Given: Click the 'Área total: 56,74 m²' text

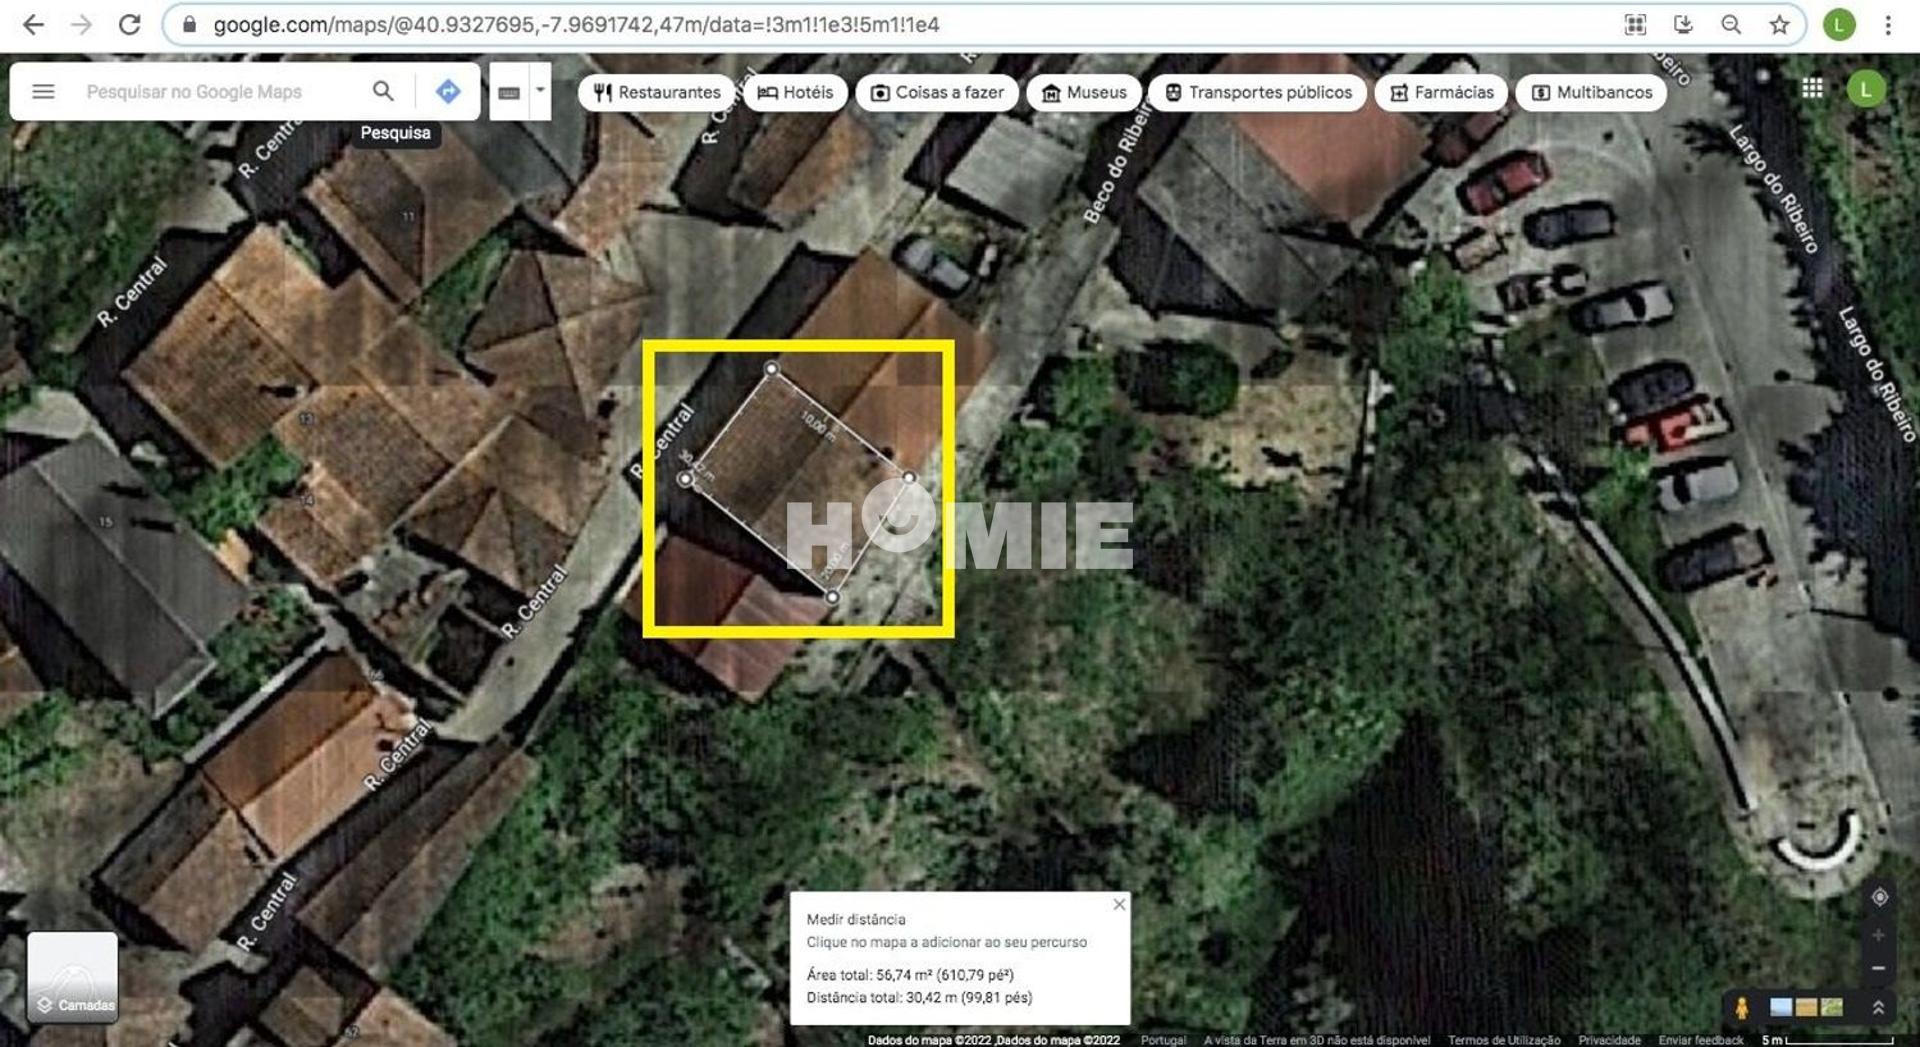Looking at the screenshot, I should [910, 975].
